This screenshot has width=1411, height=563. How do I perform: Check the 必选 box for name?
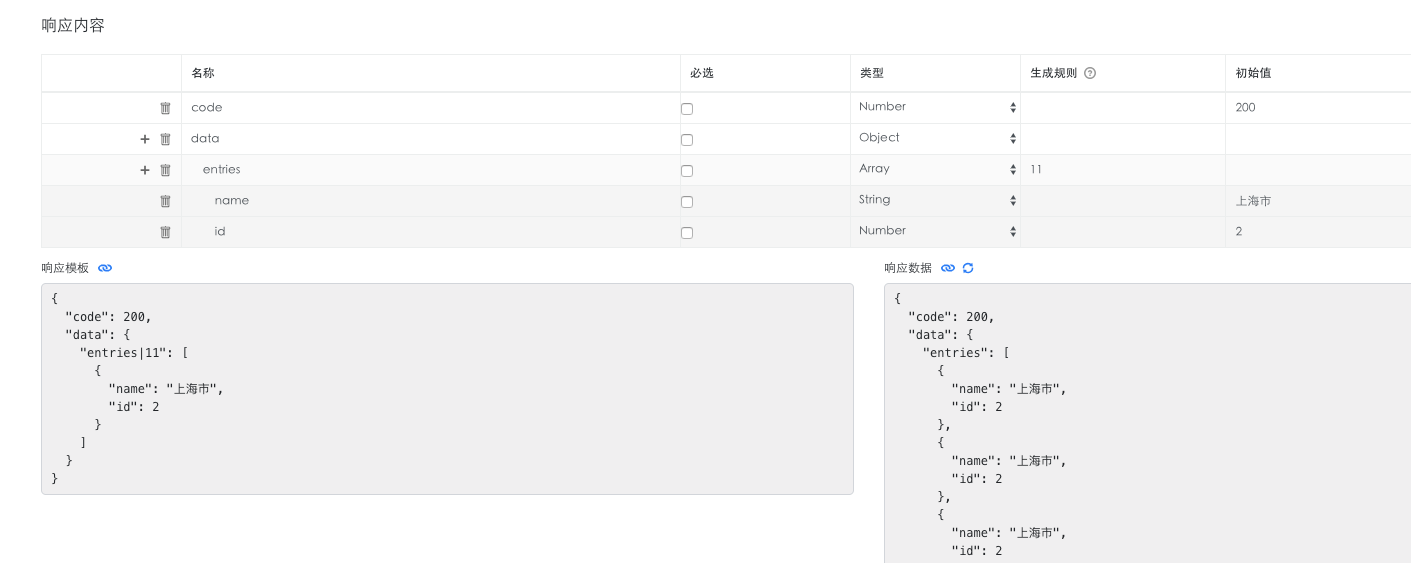(687, 202)
